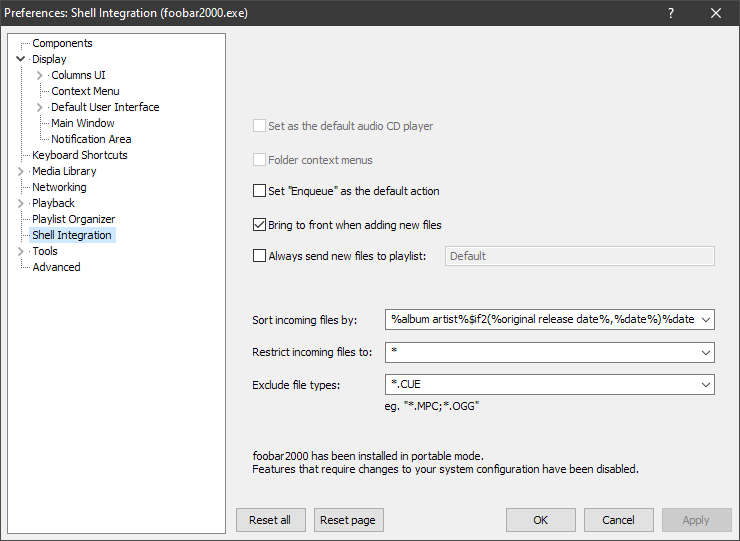The height and width of the screenshot is (541, 740).
Task: Collapse the Display tree node
Action: (x=20, y=59)
